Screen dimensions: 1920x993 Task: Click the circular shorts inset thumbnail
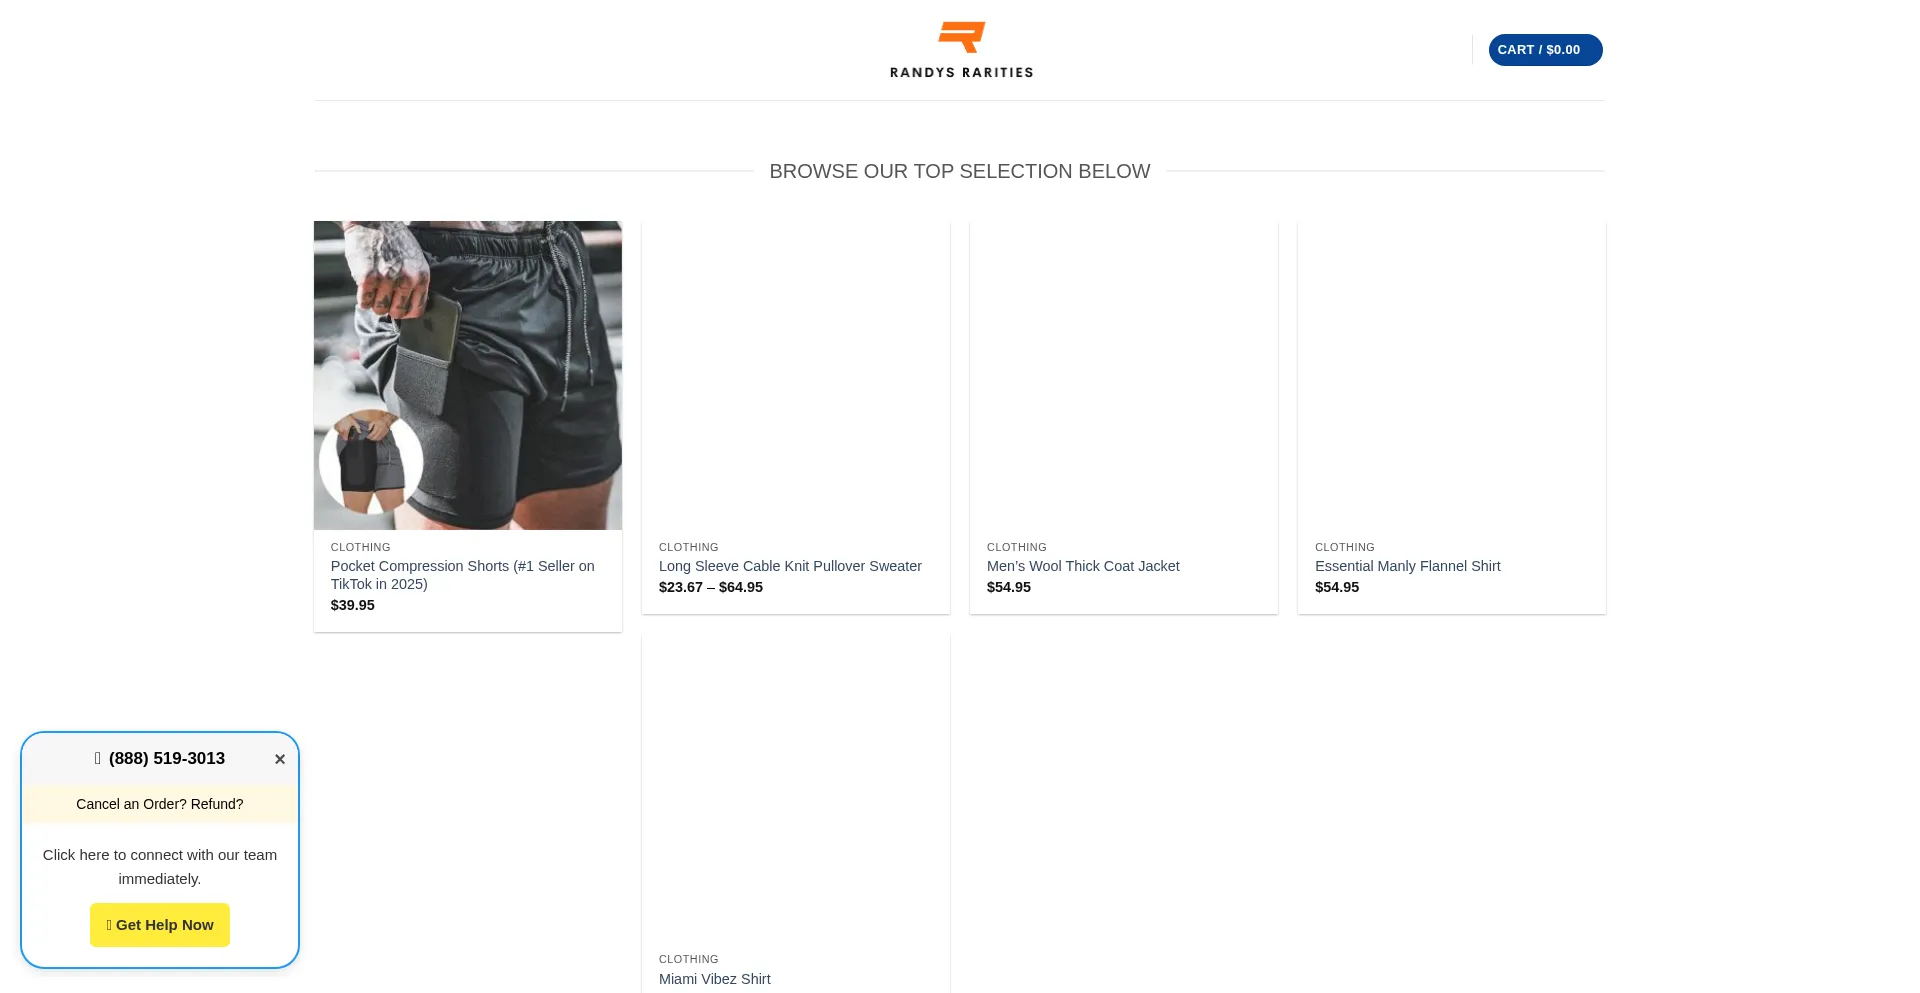pos(371,461)
